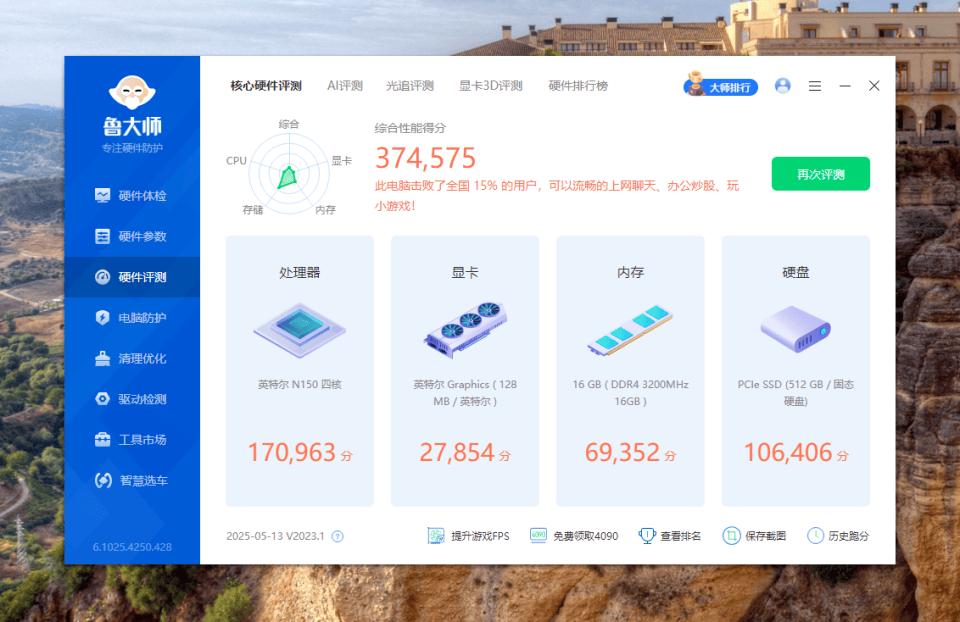Click the radar performance chart
The image size is (960, 622).
[x=289, y=174]
